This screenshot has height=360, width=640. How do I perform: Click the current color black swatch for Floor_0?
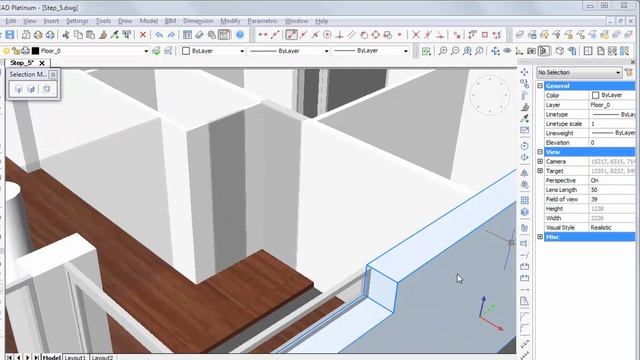pos(36,51)
